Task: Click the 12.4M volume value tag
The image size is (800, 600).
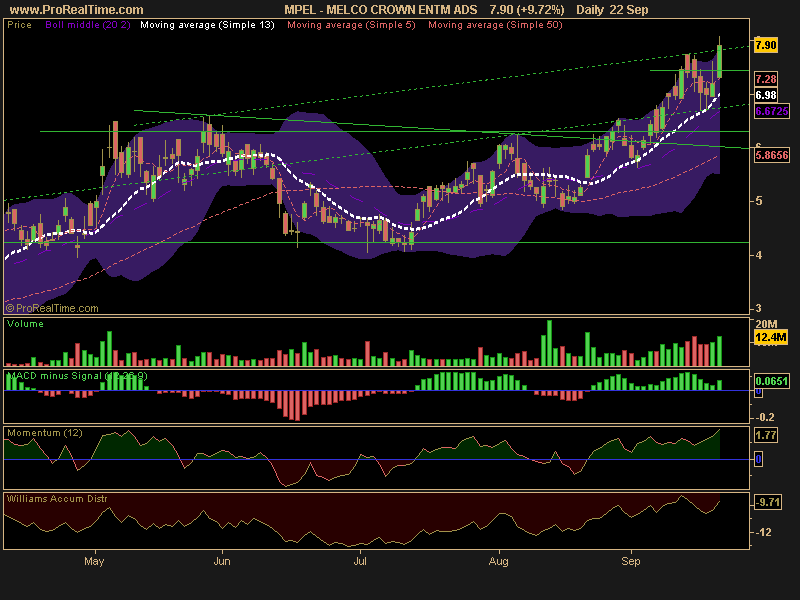Action: point(770,337)
